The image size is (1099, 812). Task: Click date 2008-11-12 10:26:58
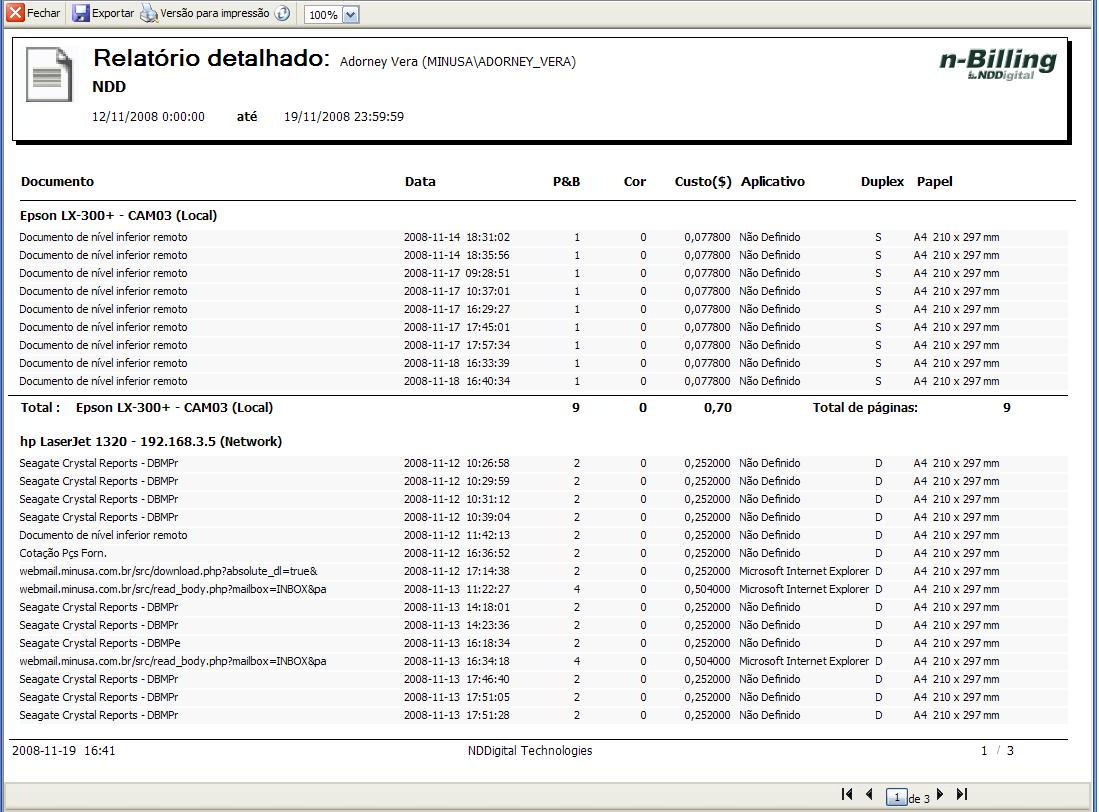pyautogui.click(x=457, y=463)
